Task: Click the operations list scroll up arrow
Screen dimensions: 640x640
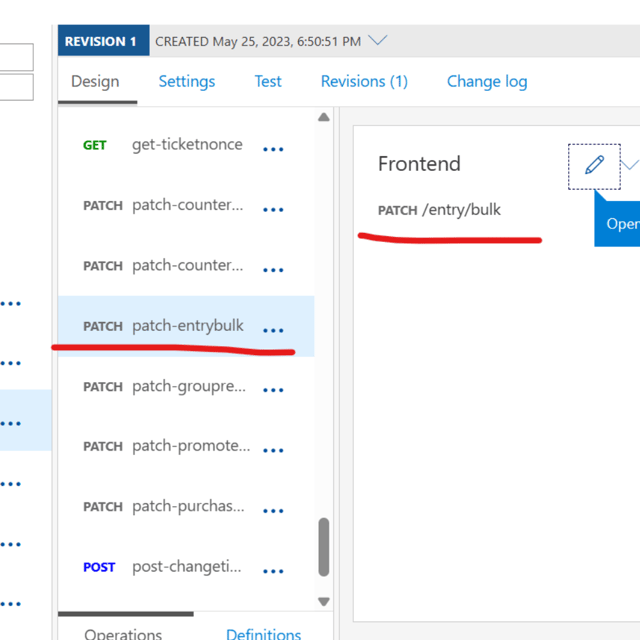Action: (323, 118)
